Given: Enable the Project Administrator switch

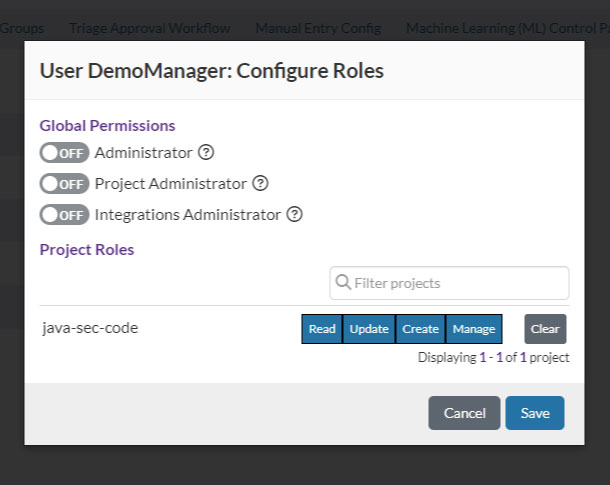Looking at the screenshot, I should pos(64,183).
